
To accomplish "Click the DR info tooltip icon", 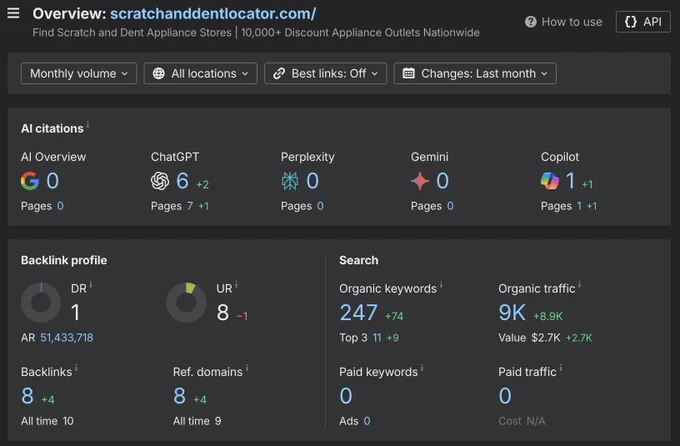I will point(91,285).
